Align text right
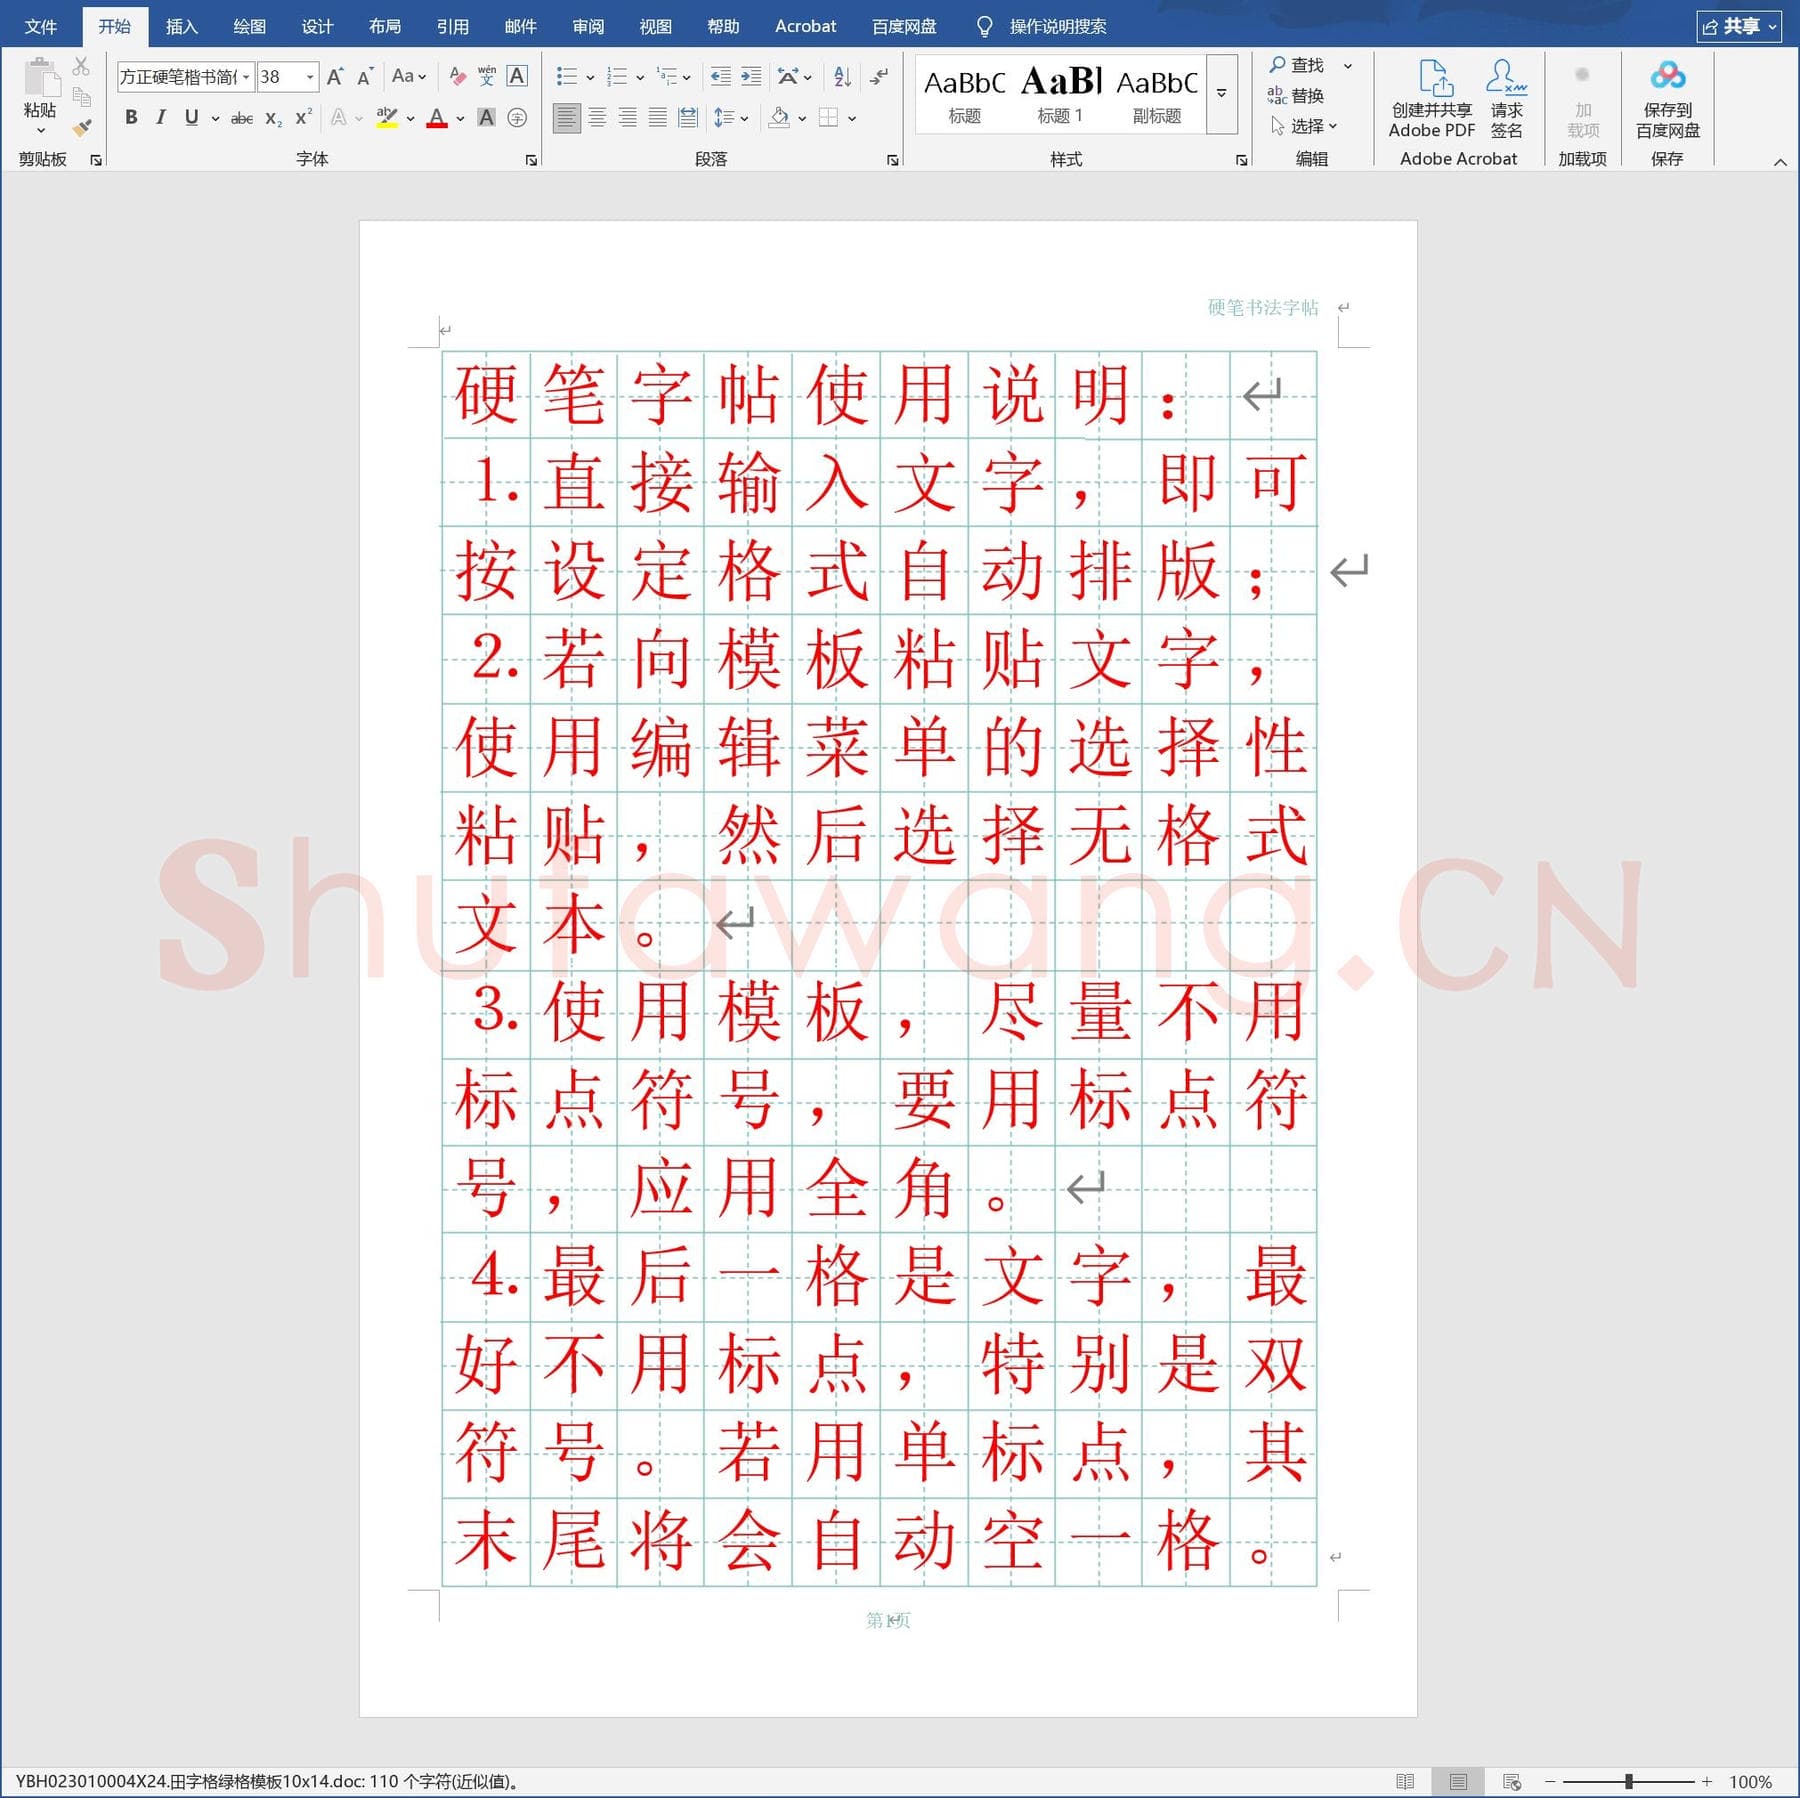The width and height of the screenshot is (1800, 1798). click(627, 118)
